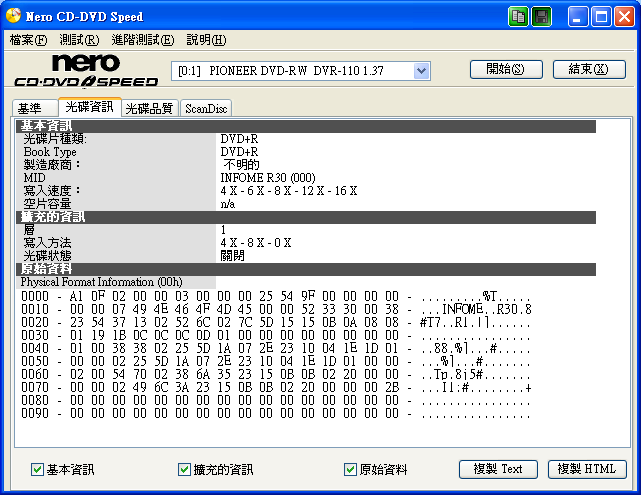Select the 光碟資訊 tab

coord(90,107)
